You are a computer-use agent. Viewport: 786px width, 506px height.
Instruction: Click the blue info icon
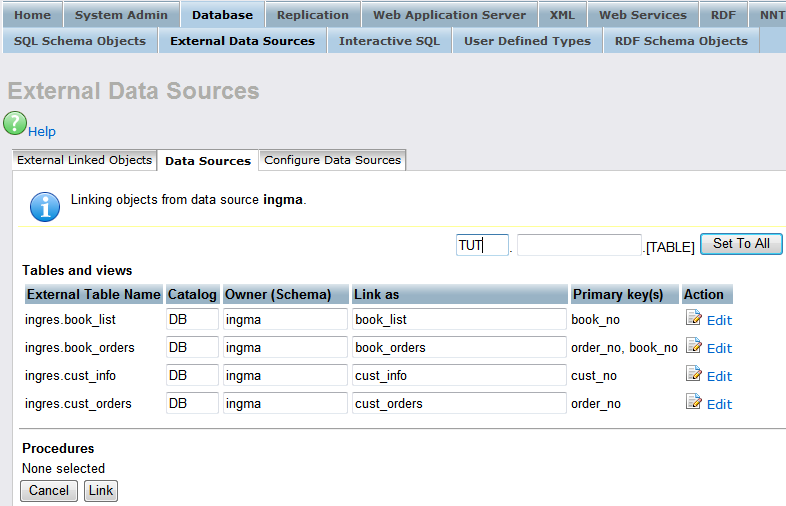(x=45, y=205)
